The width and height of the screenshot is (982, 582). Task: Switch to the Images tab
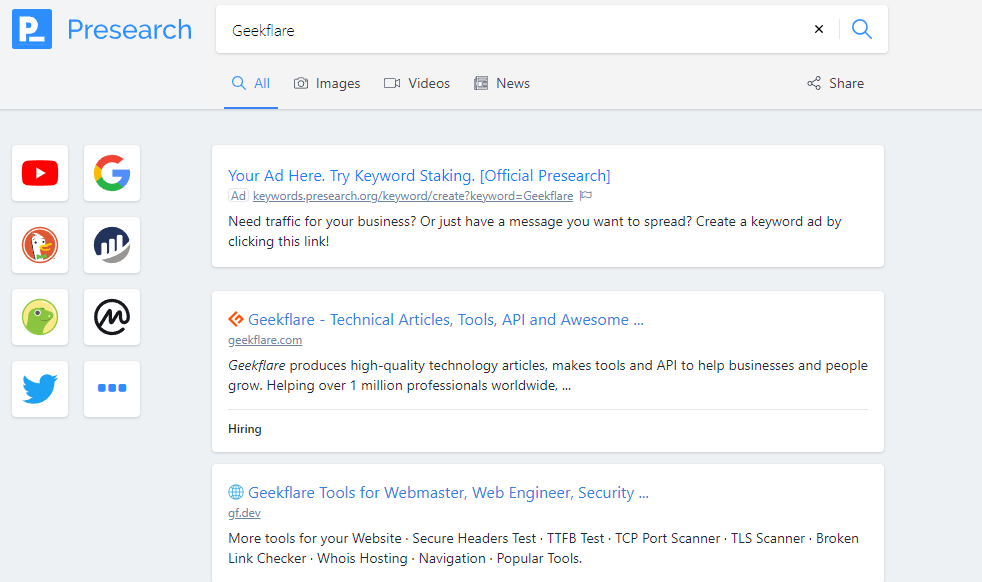coord(327,83)
